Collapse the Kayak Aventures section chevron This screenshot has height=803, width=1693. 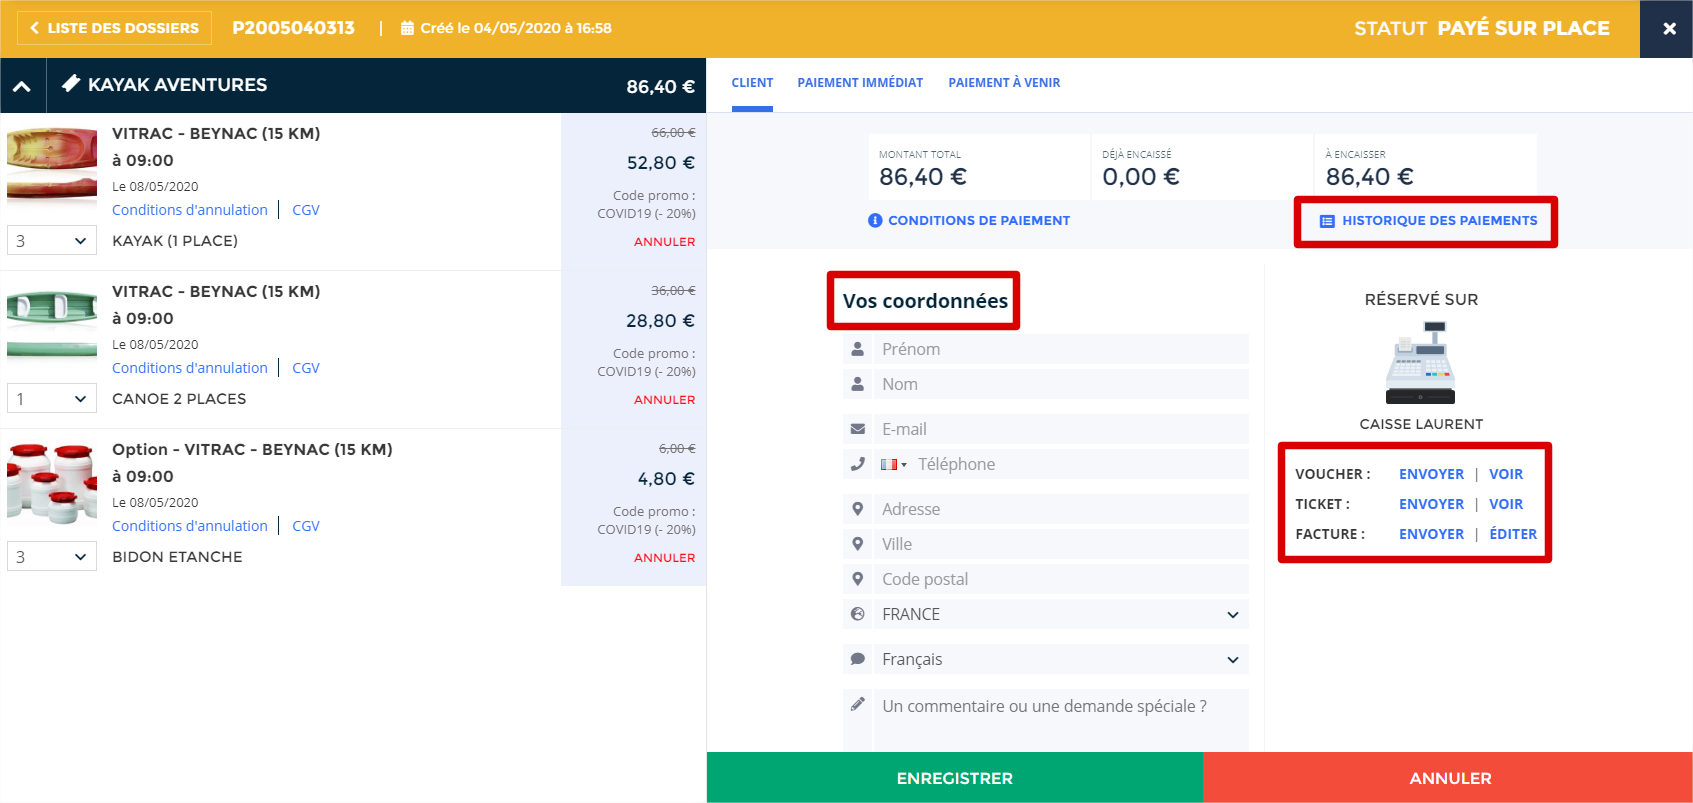point(22,86)
